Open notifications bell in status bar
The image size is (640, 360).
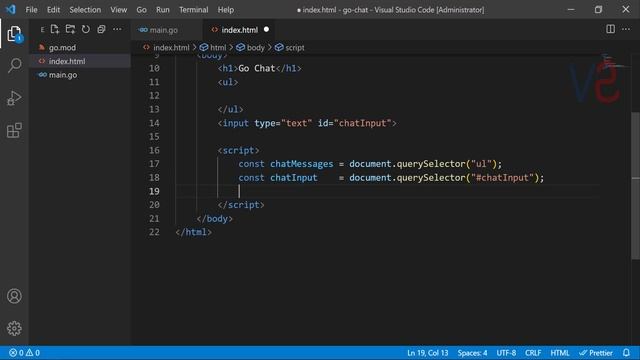626,353
